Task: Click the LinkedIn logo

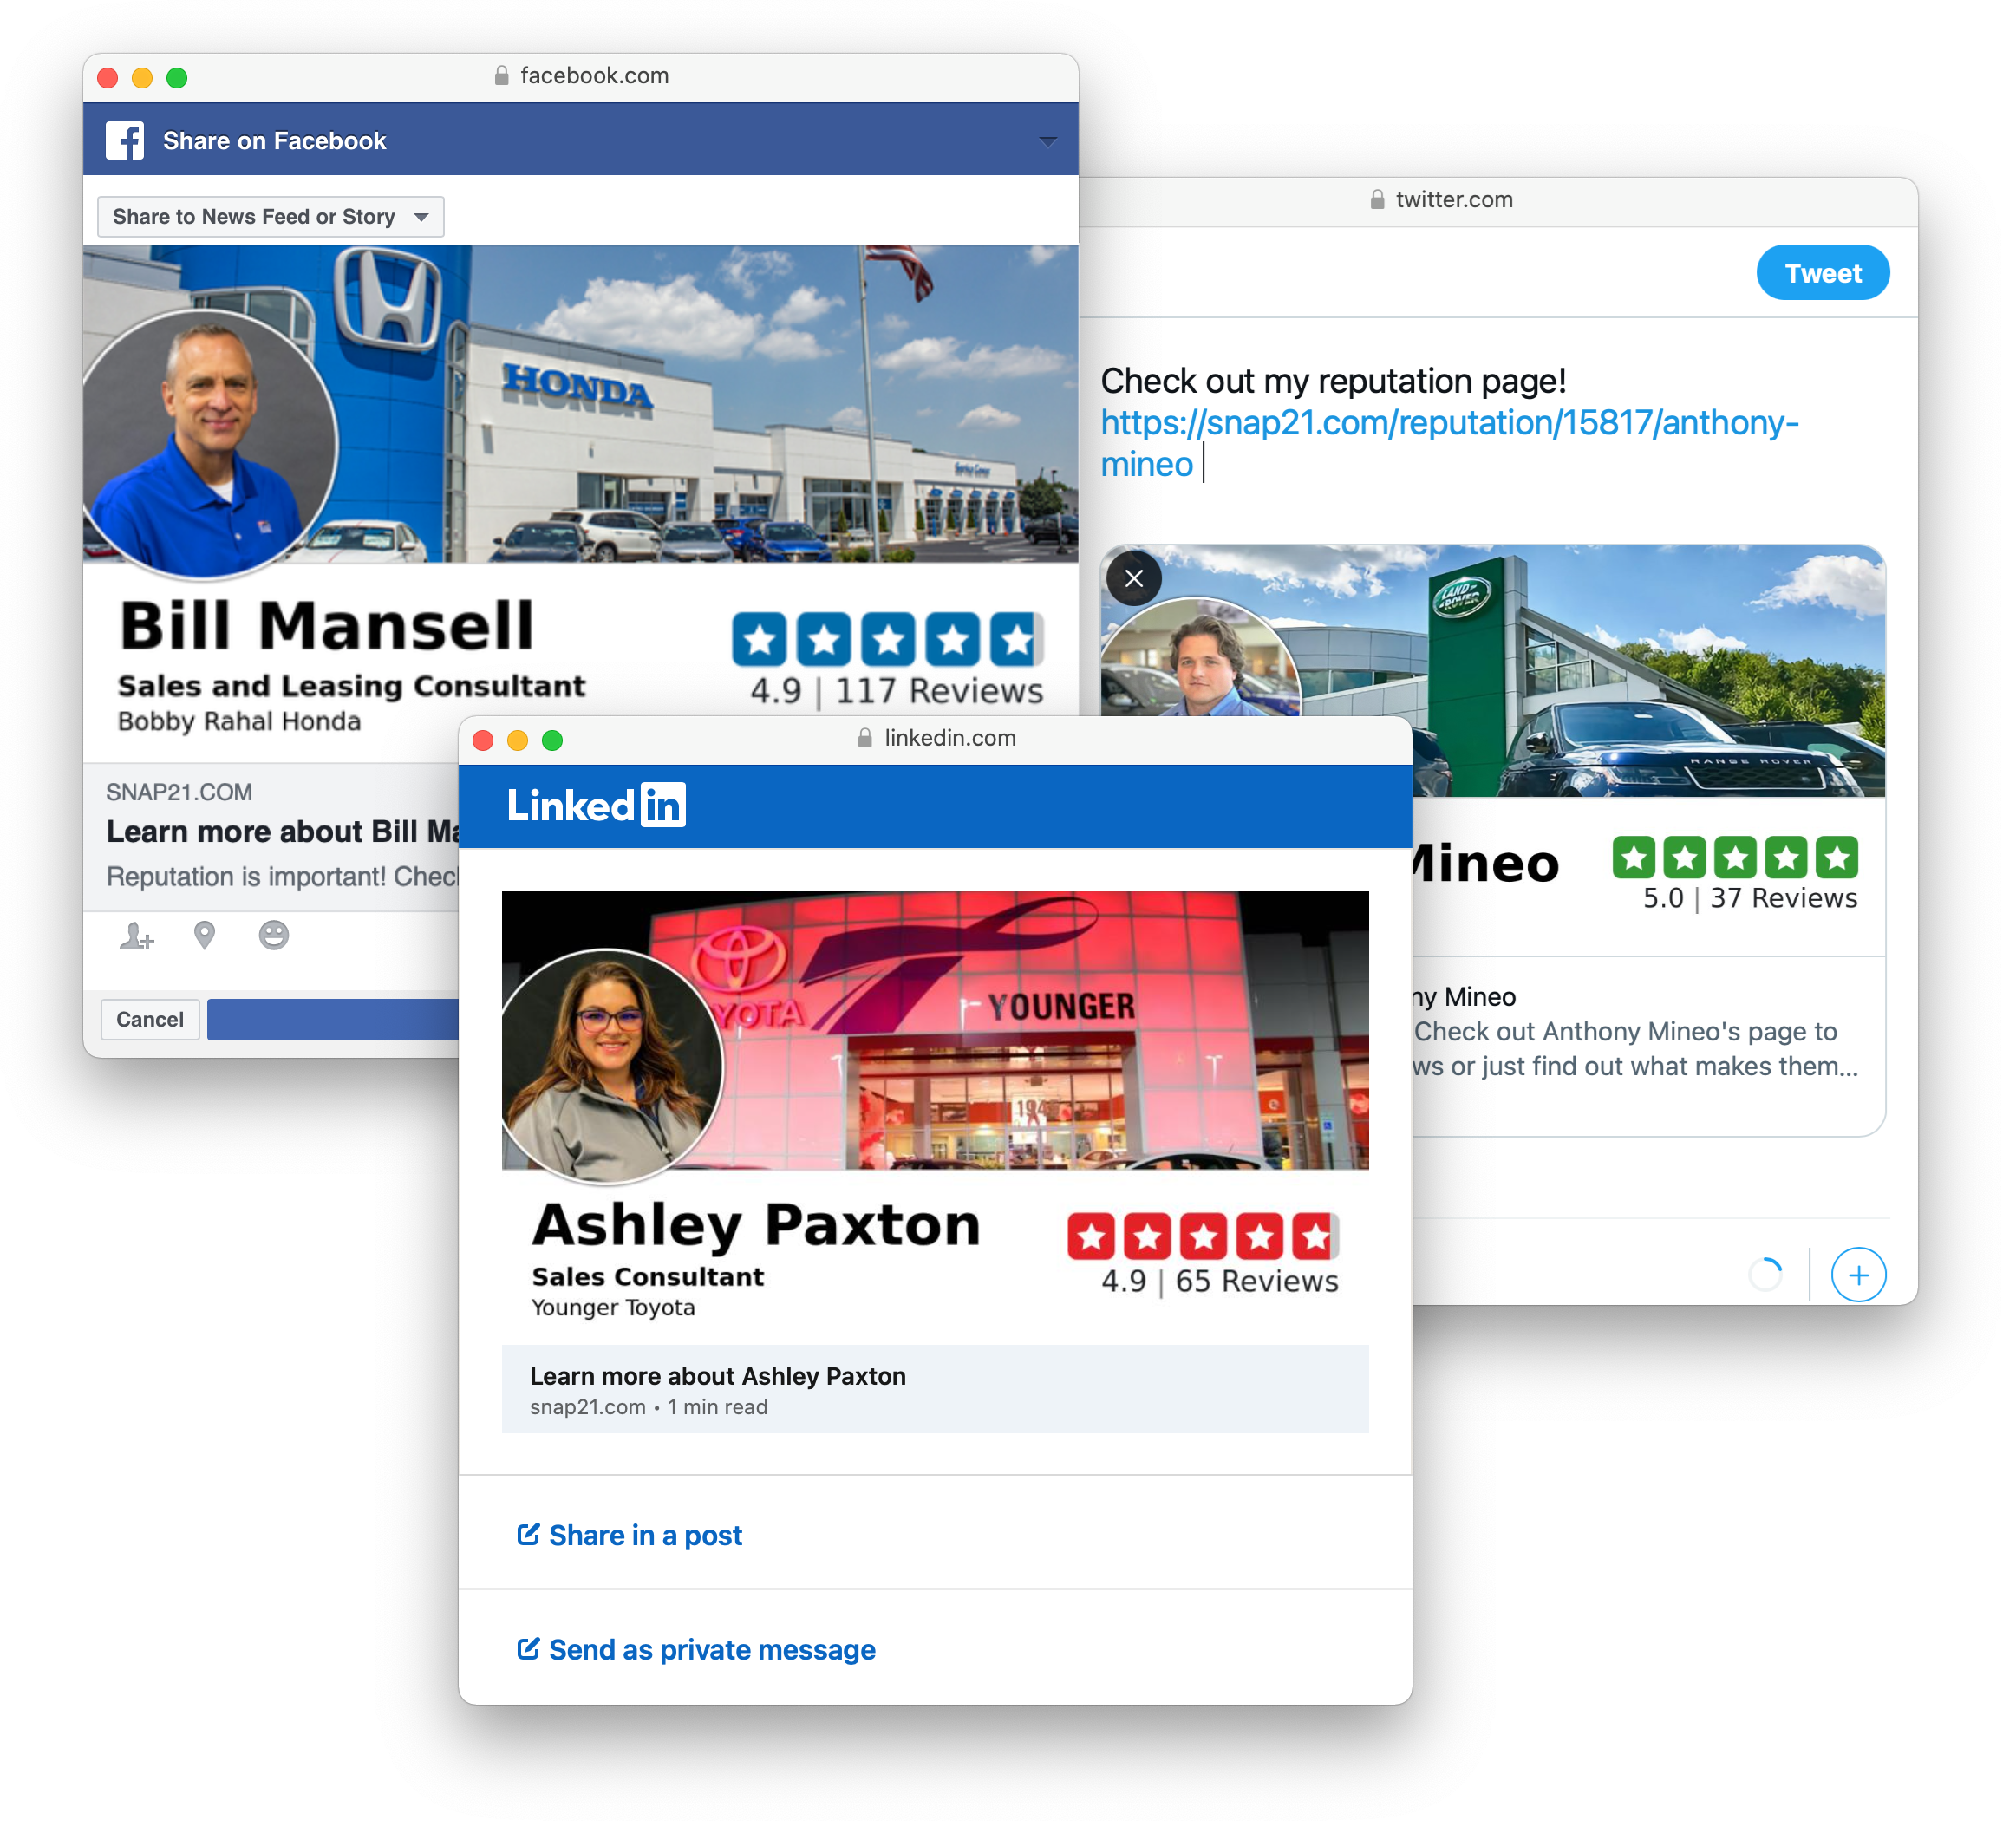Action: point(596,806)
